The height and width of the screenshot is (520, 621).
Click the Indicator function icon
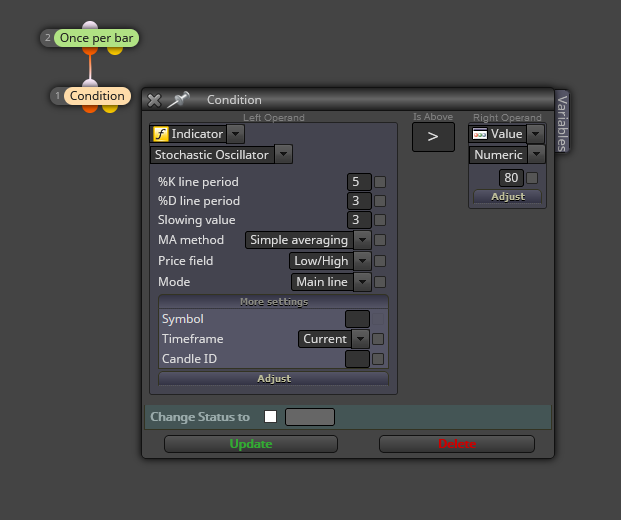pyautogui.click(x=161, y=134)
